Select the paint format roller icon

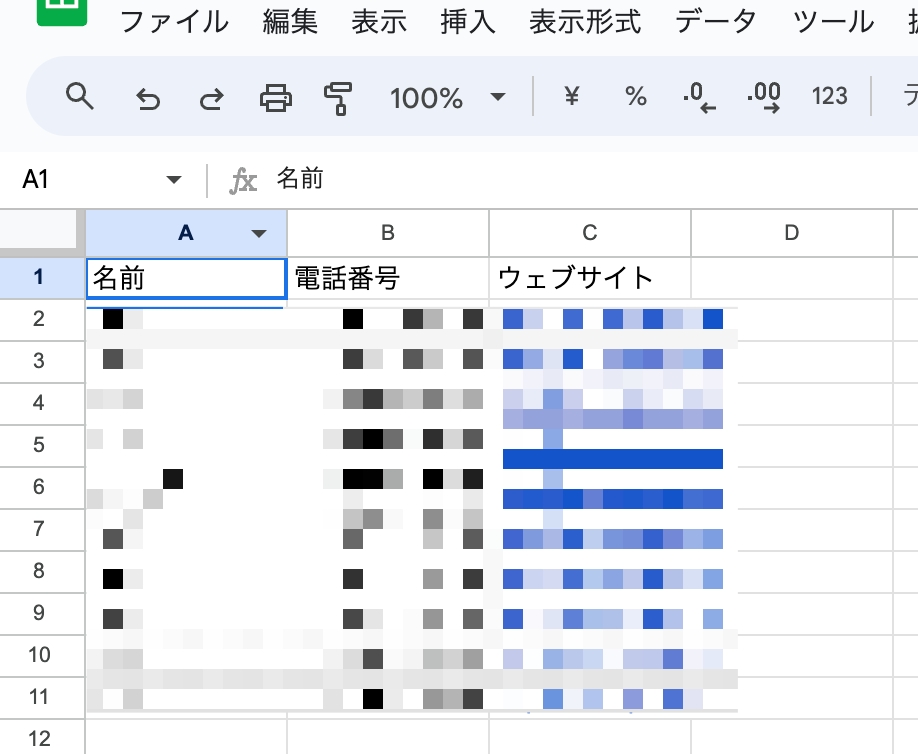338,97
